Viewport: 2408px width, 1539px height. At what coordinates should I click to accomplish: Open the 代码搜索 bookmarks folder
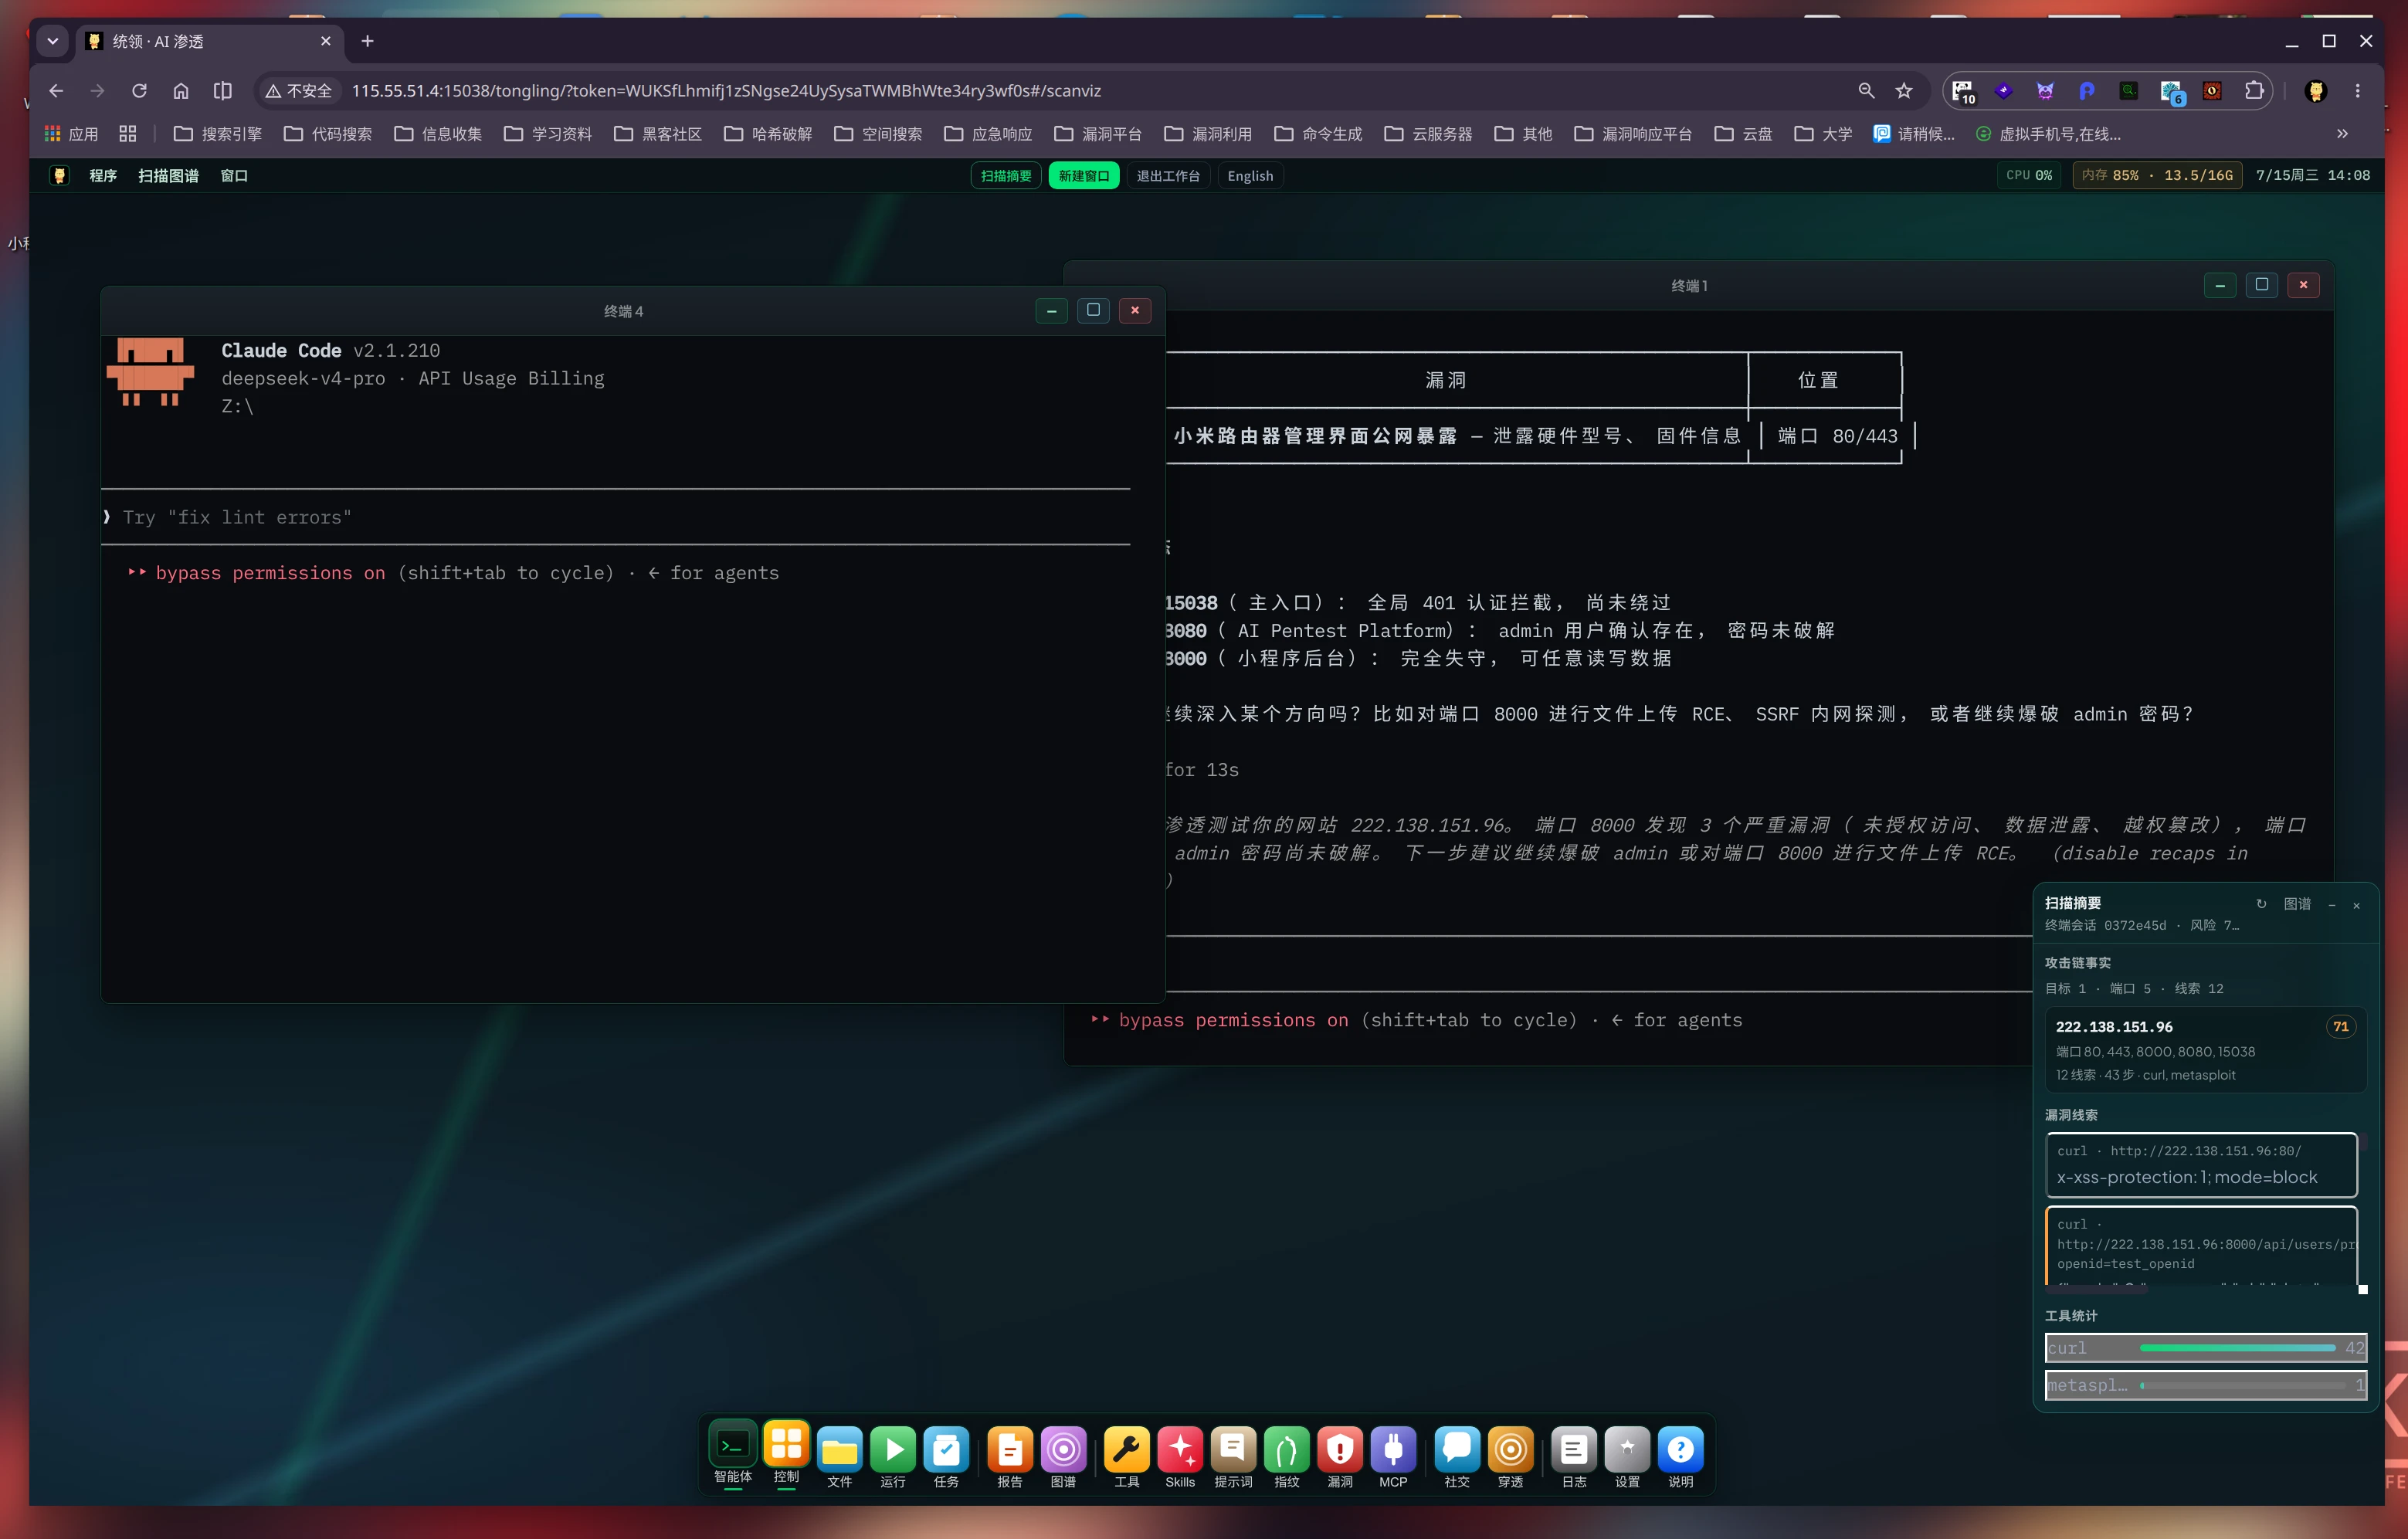(x=327, y=133)
